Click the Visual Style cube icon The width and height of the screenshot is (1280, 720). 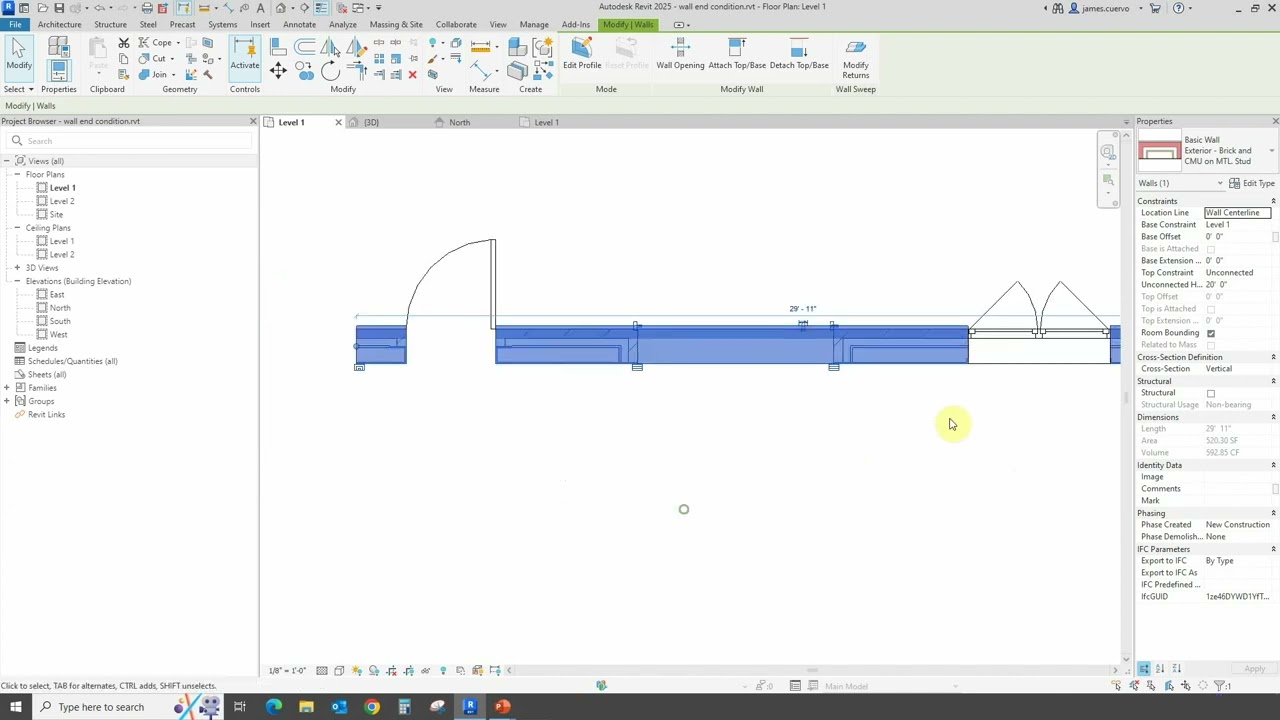[x=339, y=671]
